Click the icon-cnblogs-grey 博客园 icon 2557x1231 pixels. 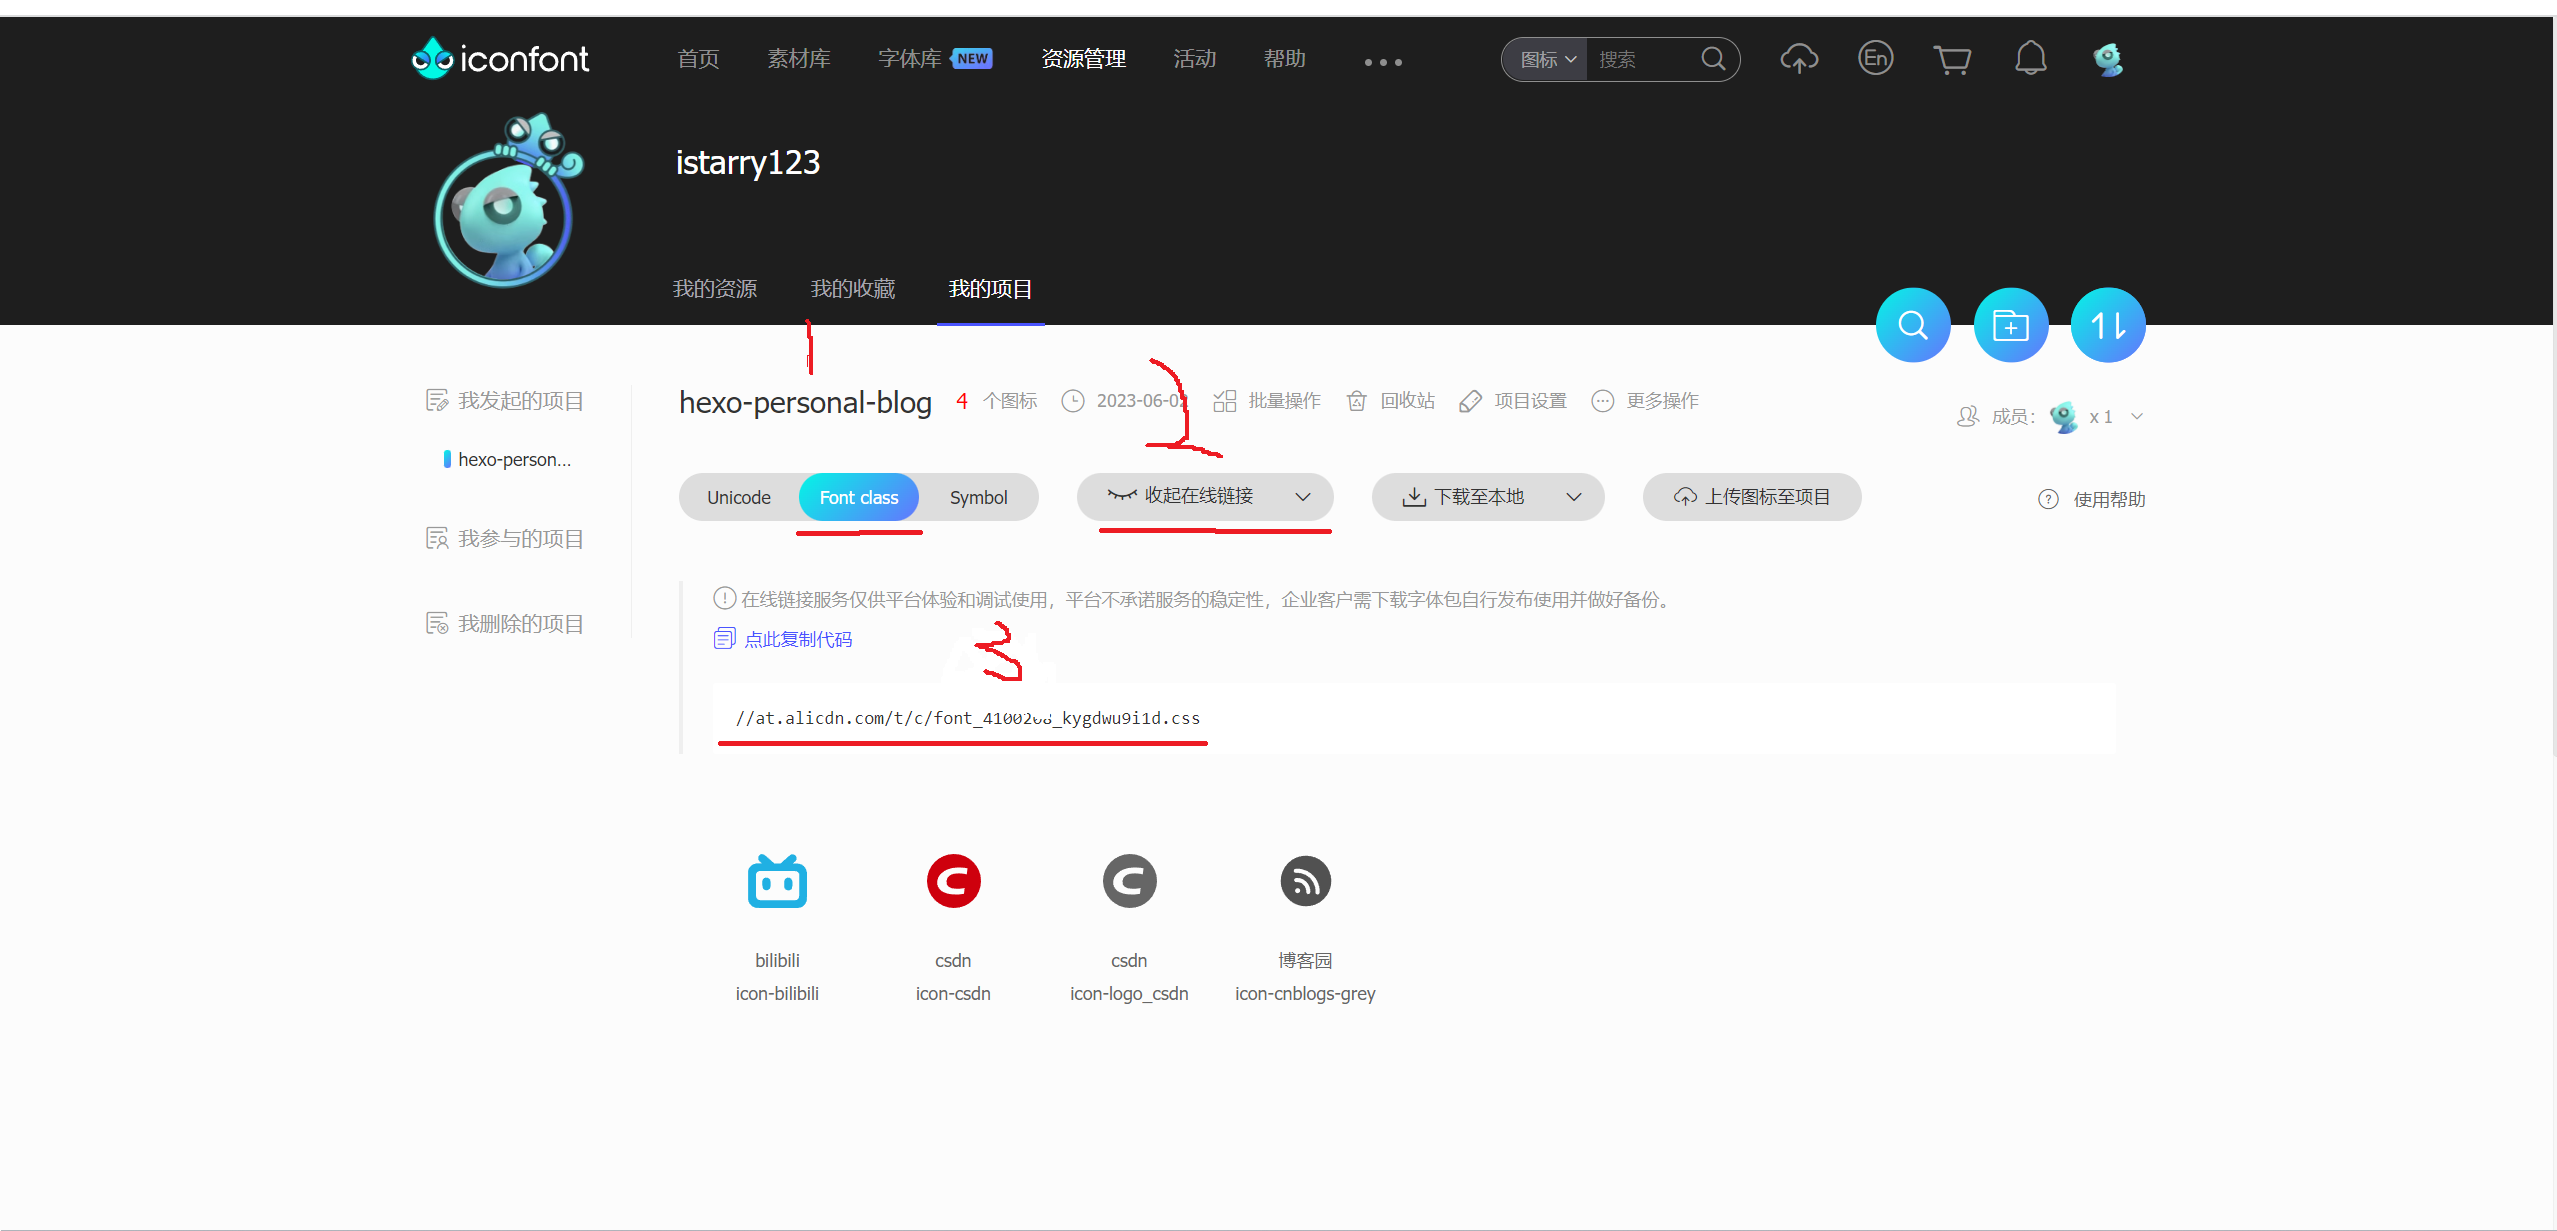(x=1304, y=880)
